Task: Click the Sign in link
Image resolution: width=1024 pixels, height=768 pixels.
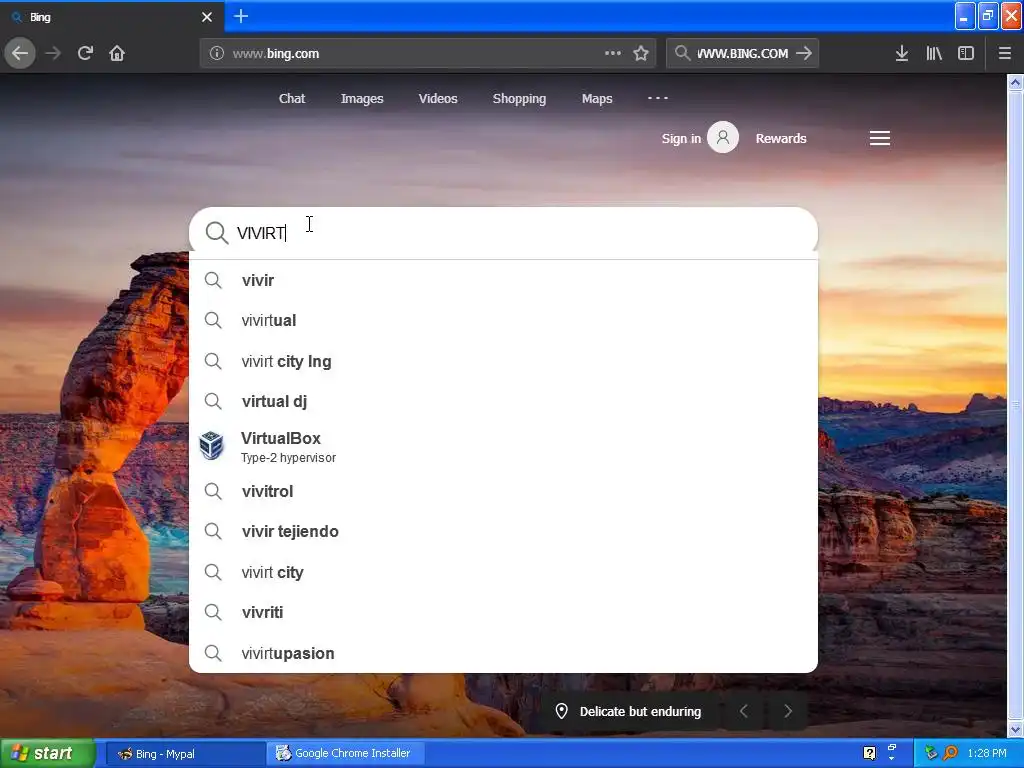Action: coord(680,138)
